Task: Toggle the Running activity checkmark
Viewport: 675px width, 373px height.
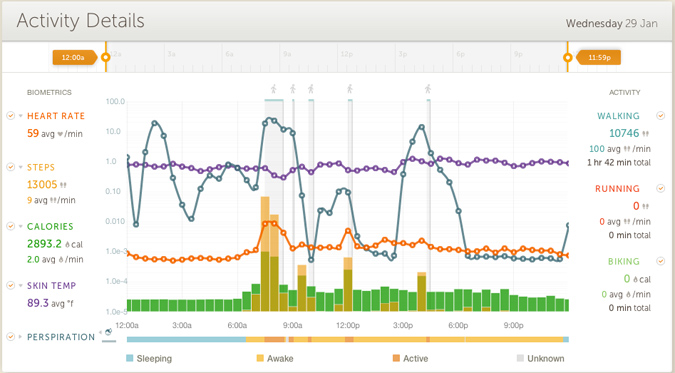Action: 660,188
